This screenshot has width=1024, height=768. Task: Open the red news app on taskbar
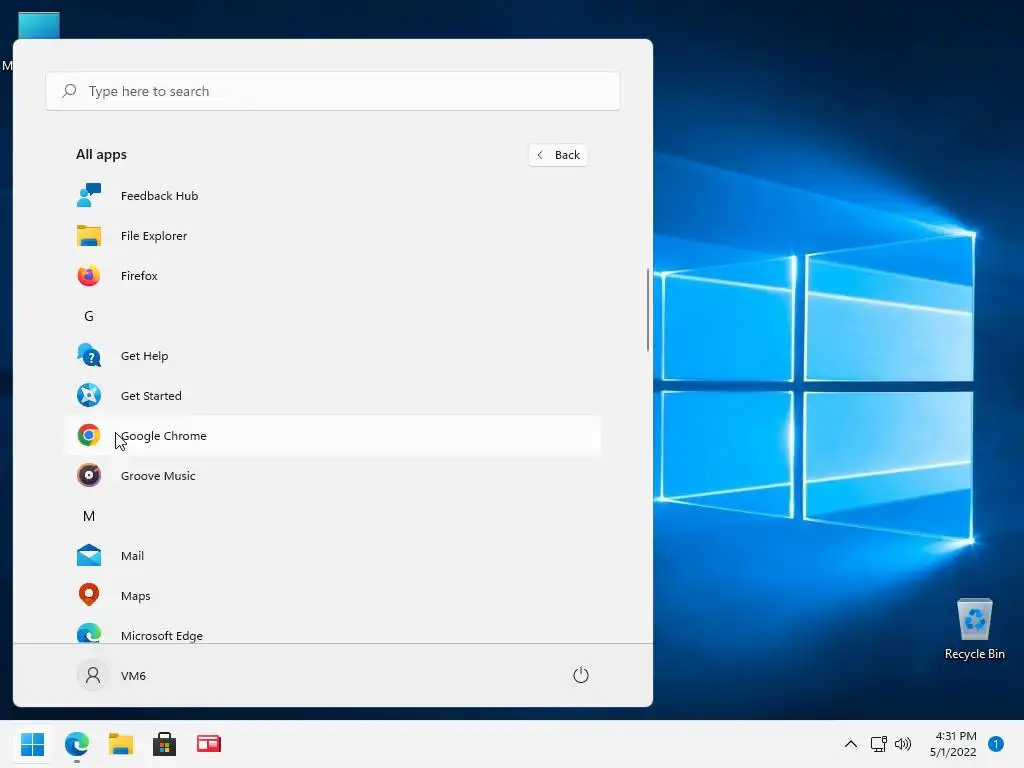(x=209, y=744)
